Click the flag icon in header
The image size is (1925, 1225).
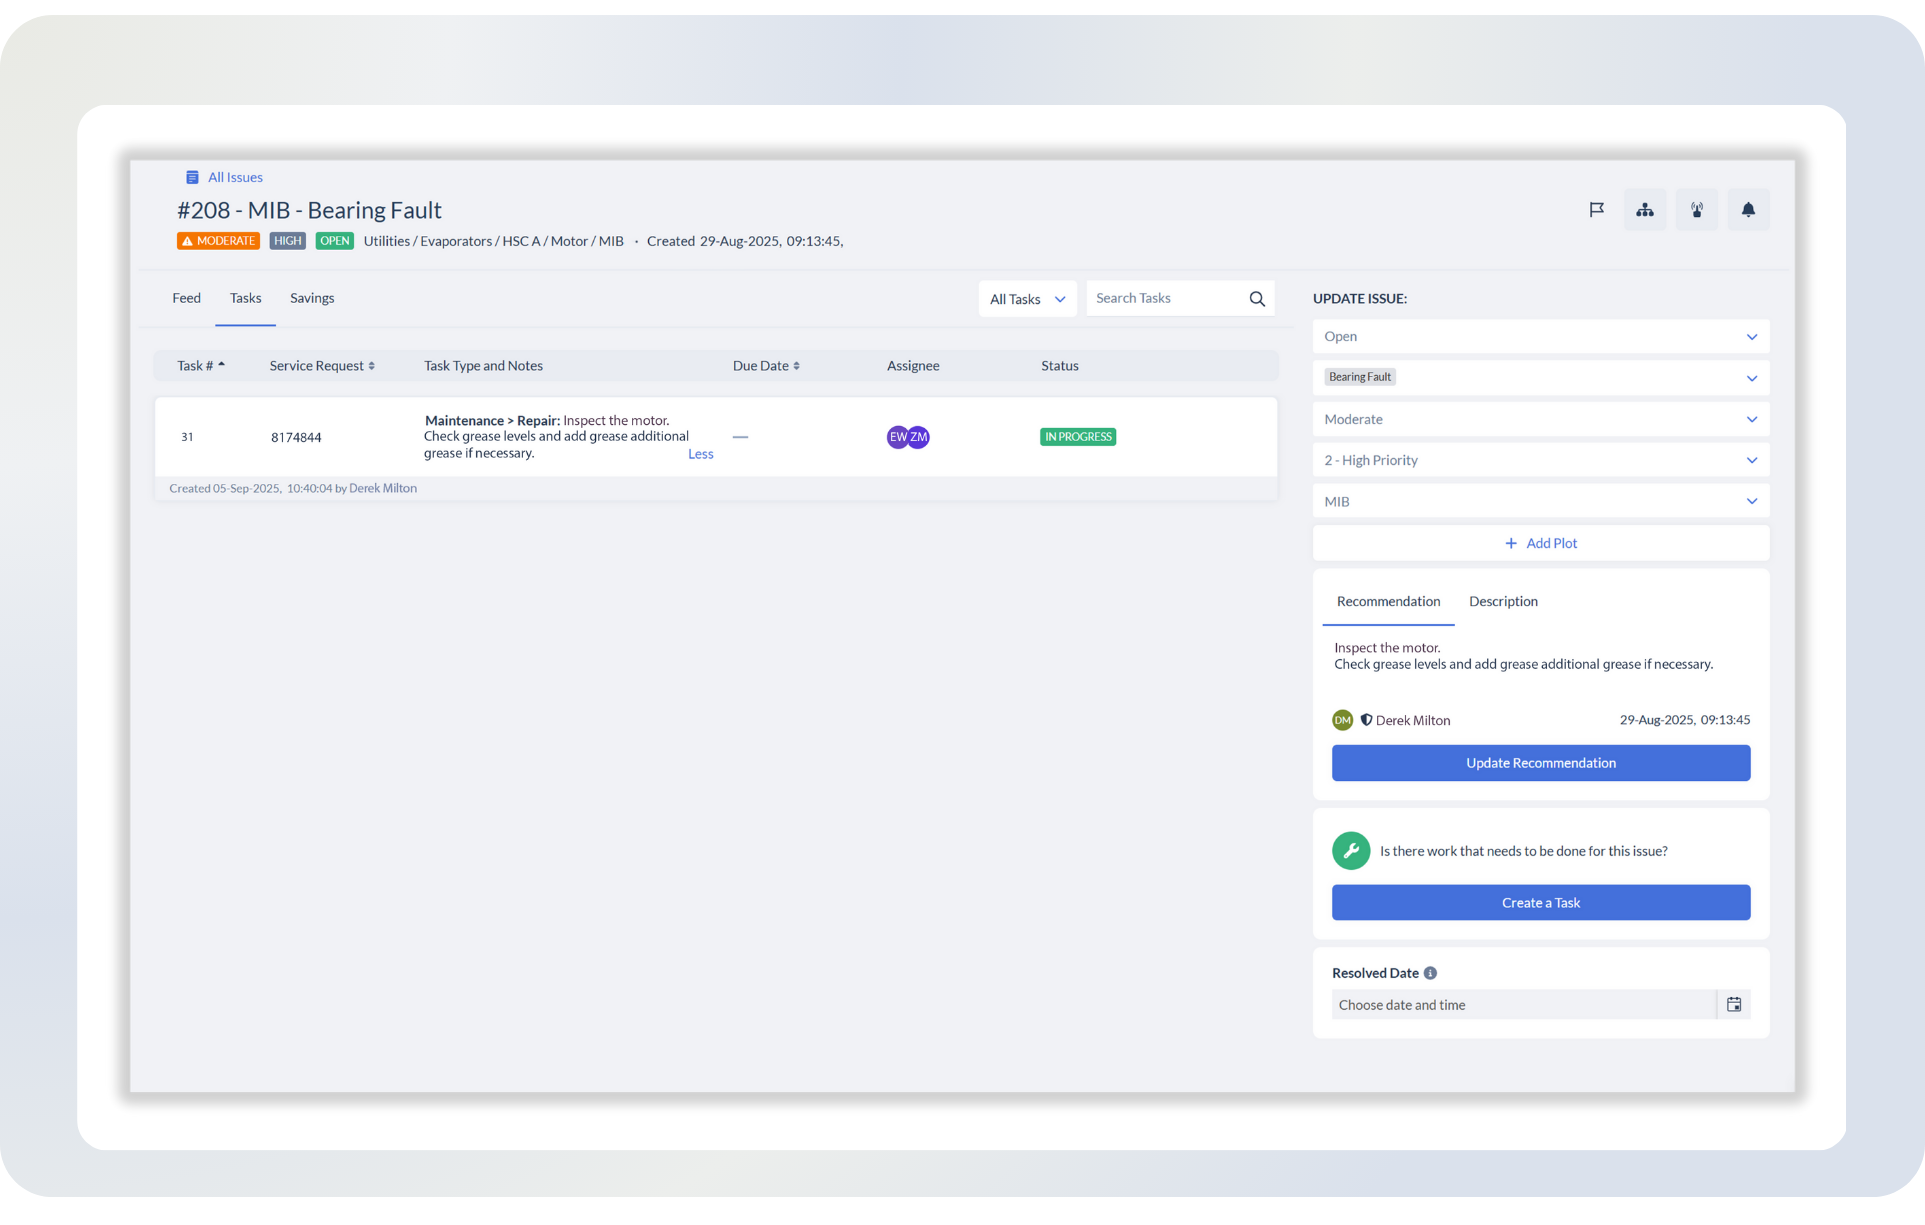click(1596, 210)
